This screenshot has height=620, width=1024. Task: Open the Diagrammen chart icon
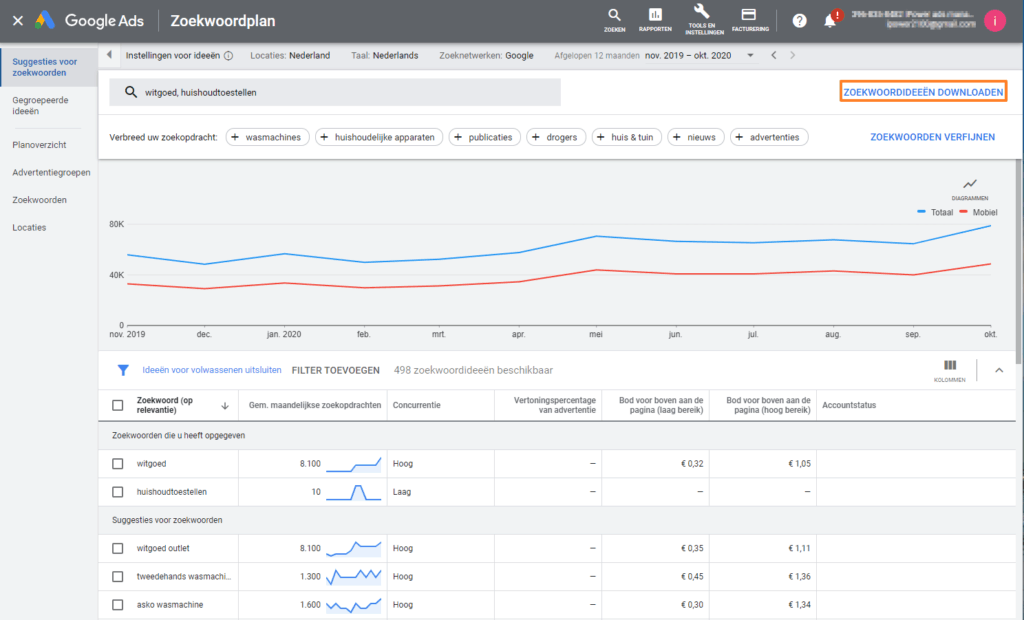click(x=970, y=189)
